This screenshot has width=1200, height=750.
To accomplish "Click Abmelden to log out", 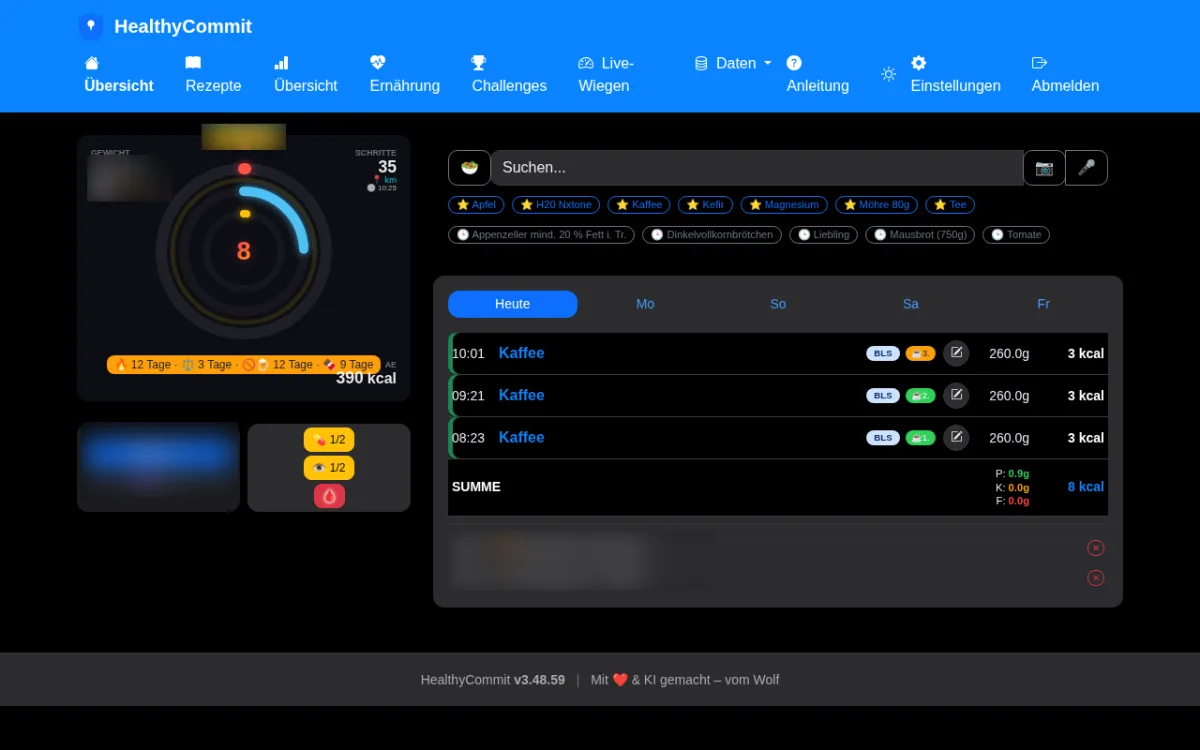I will [1065, 74].
